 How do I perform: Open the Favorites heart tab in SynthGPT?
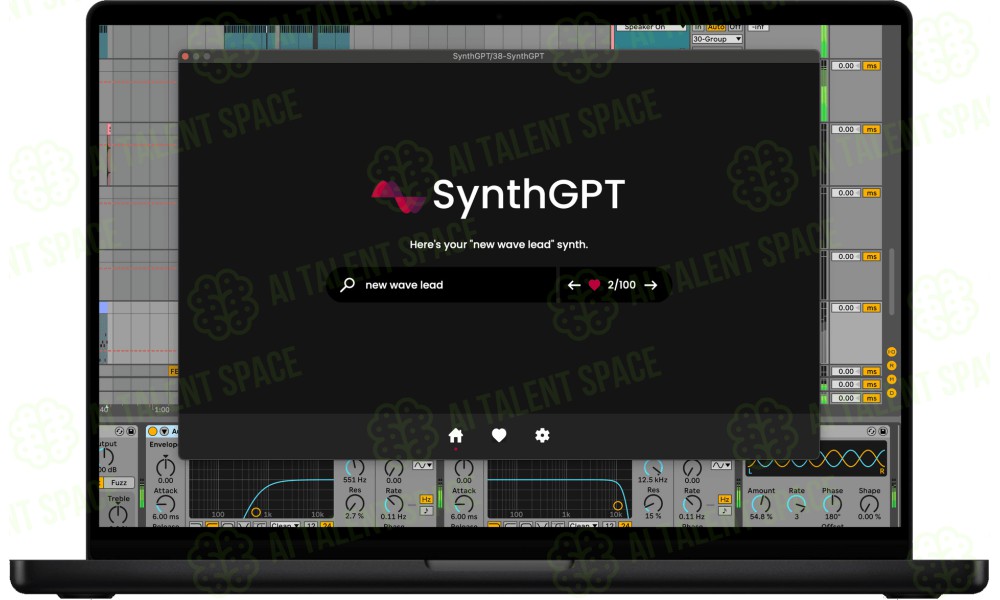(499, 435)
